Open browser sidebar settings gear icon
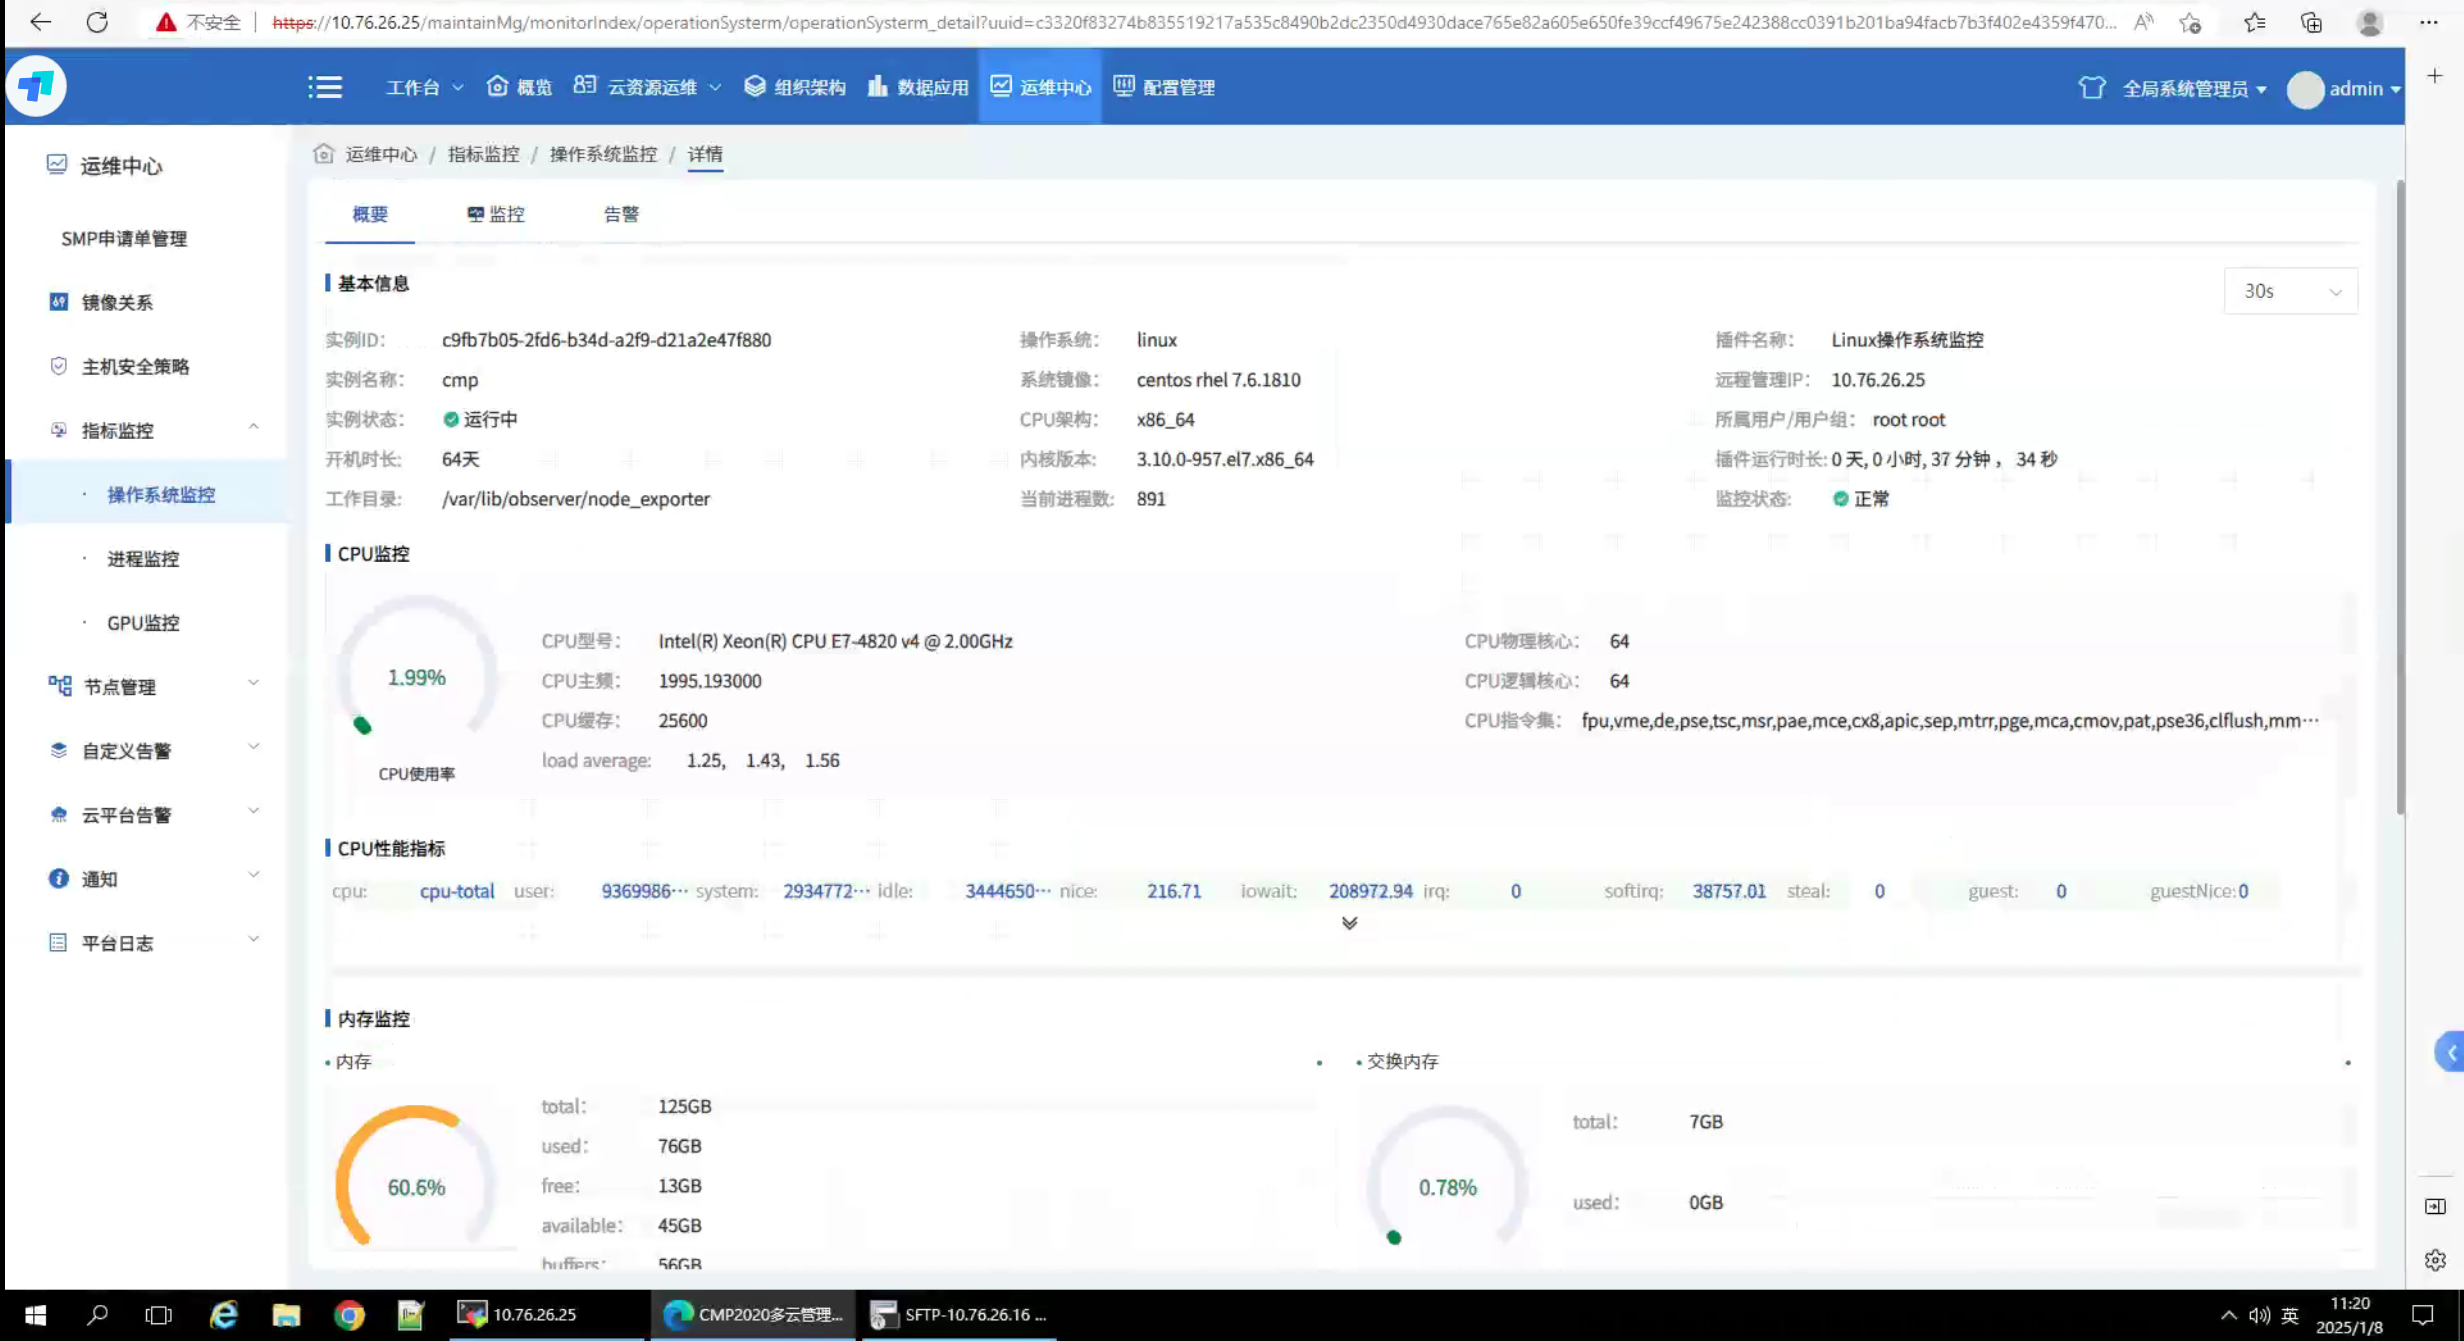The height and width of the screenshot is (1342, 2464). coord(2435,1261)
